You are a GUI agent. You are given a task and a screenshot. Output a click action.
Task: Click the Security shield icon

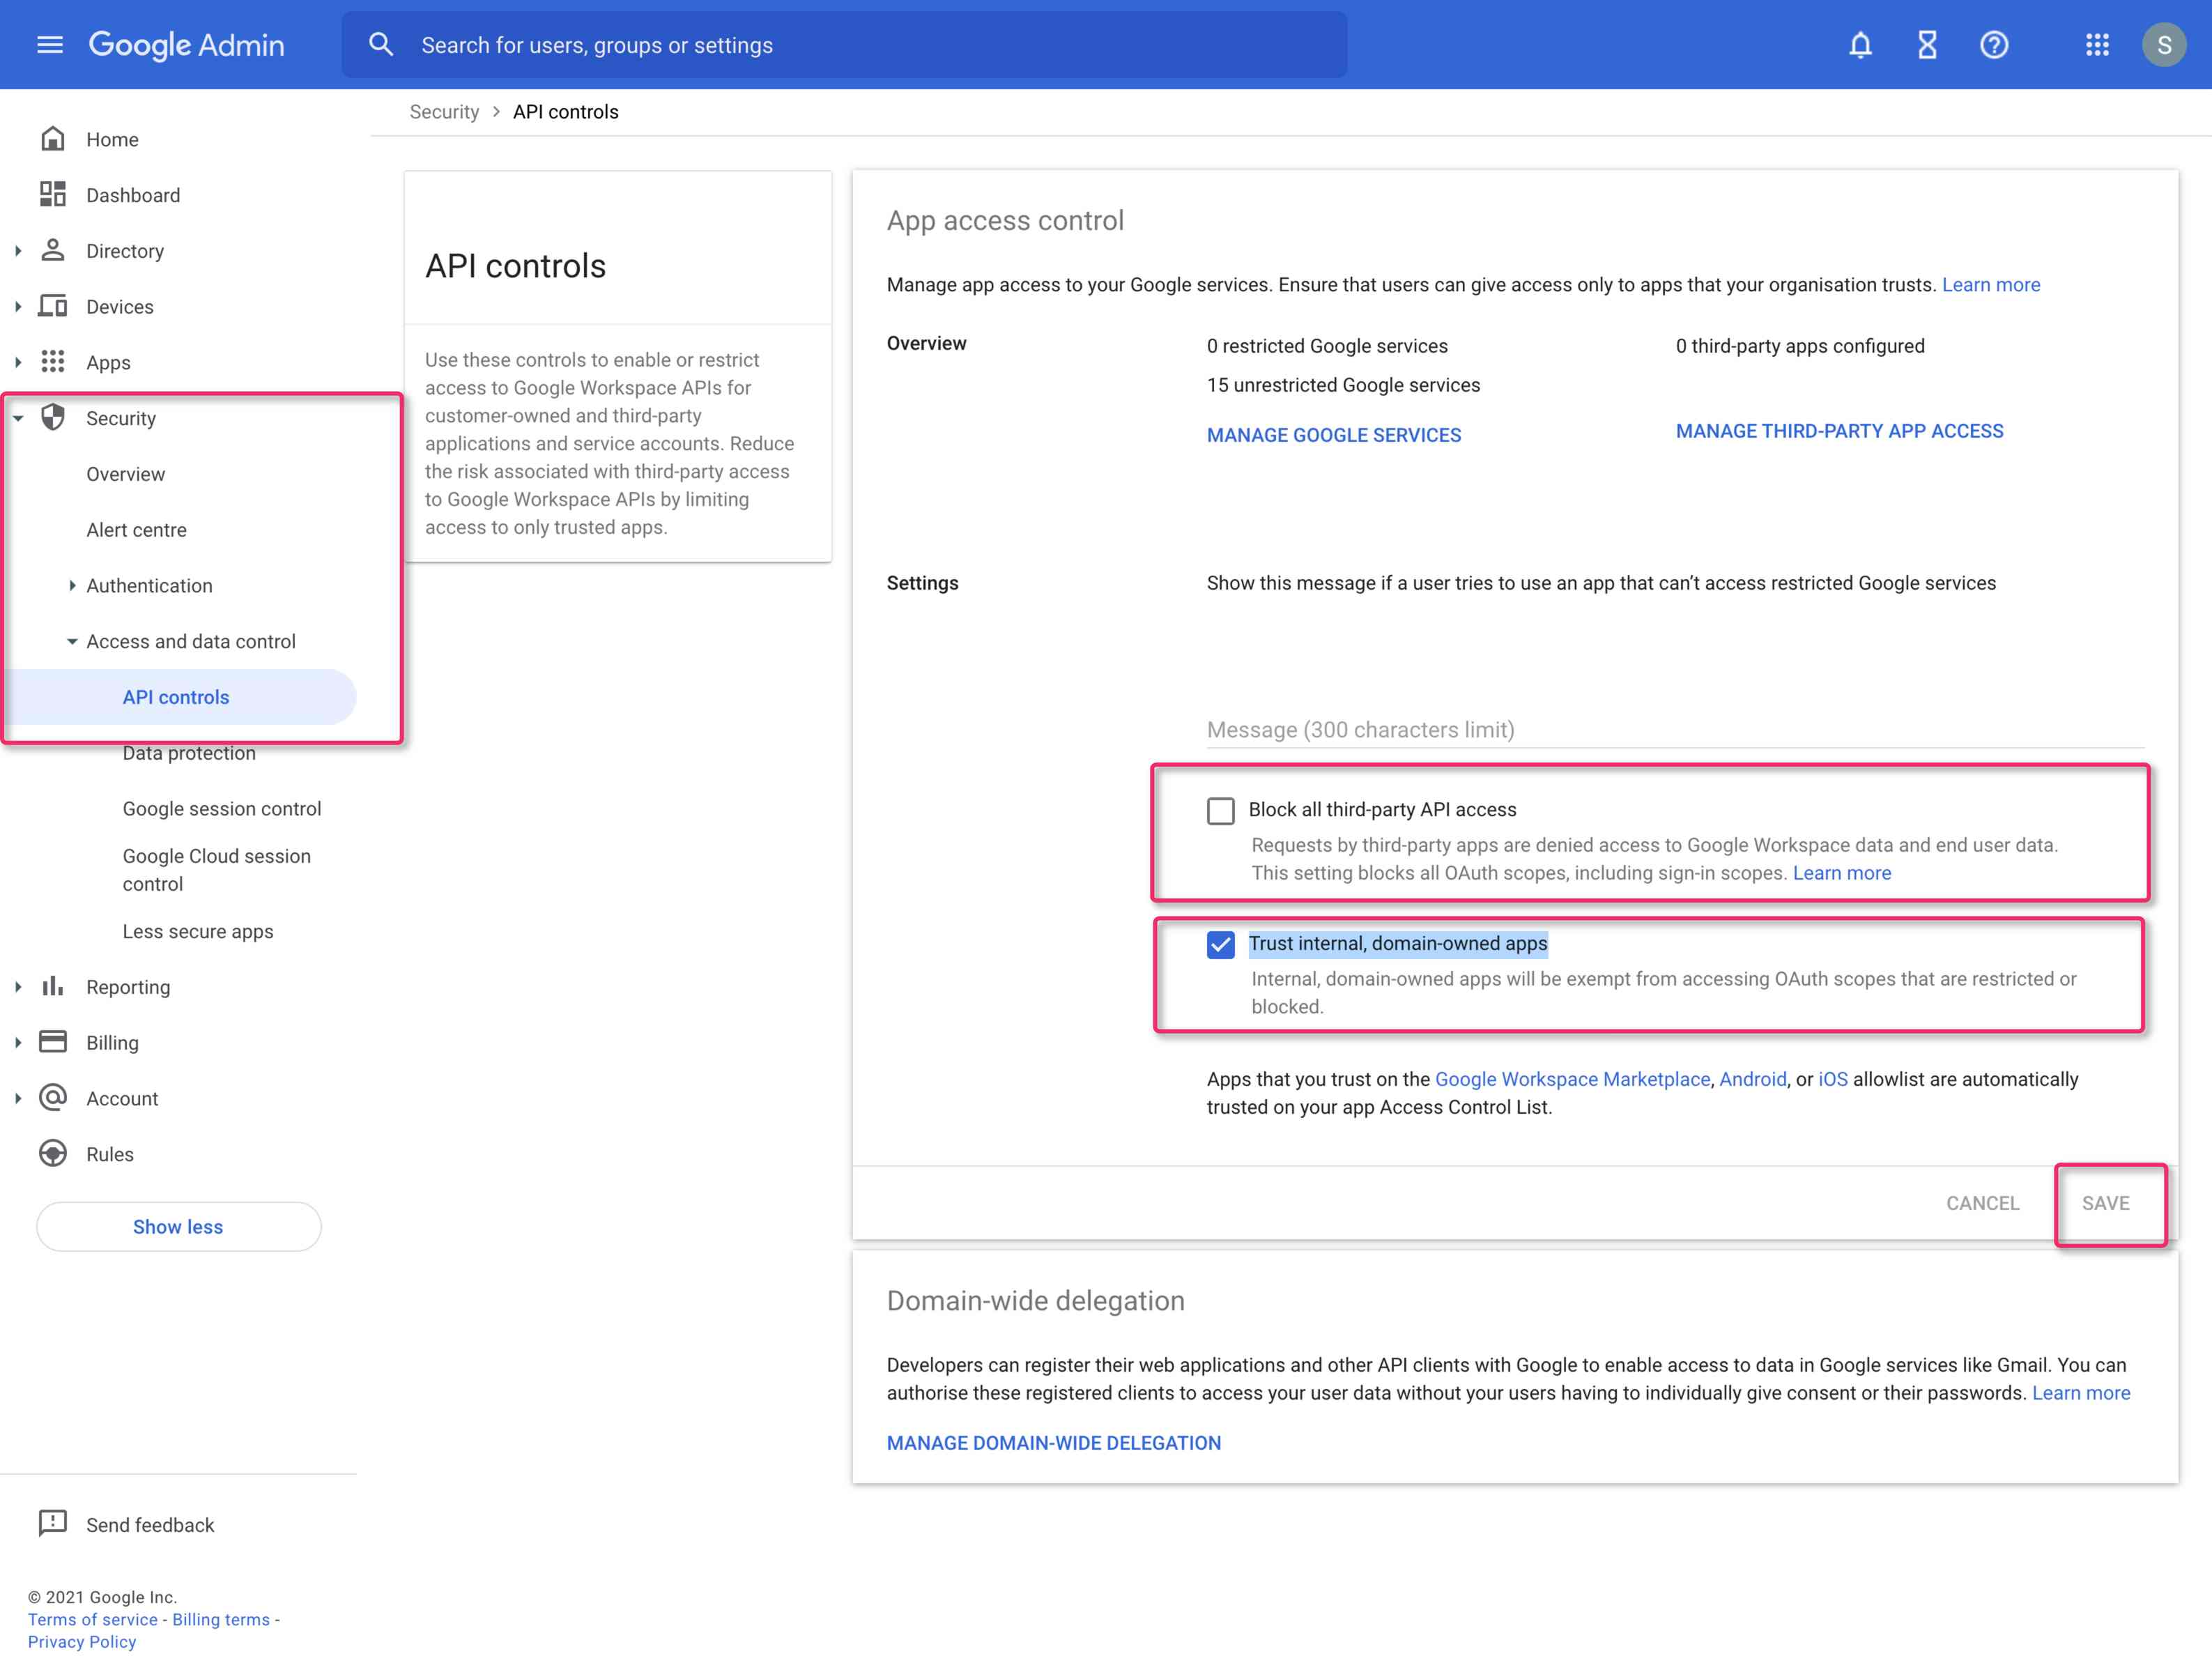point(53,418)
